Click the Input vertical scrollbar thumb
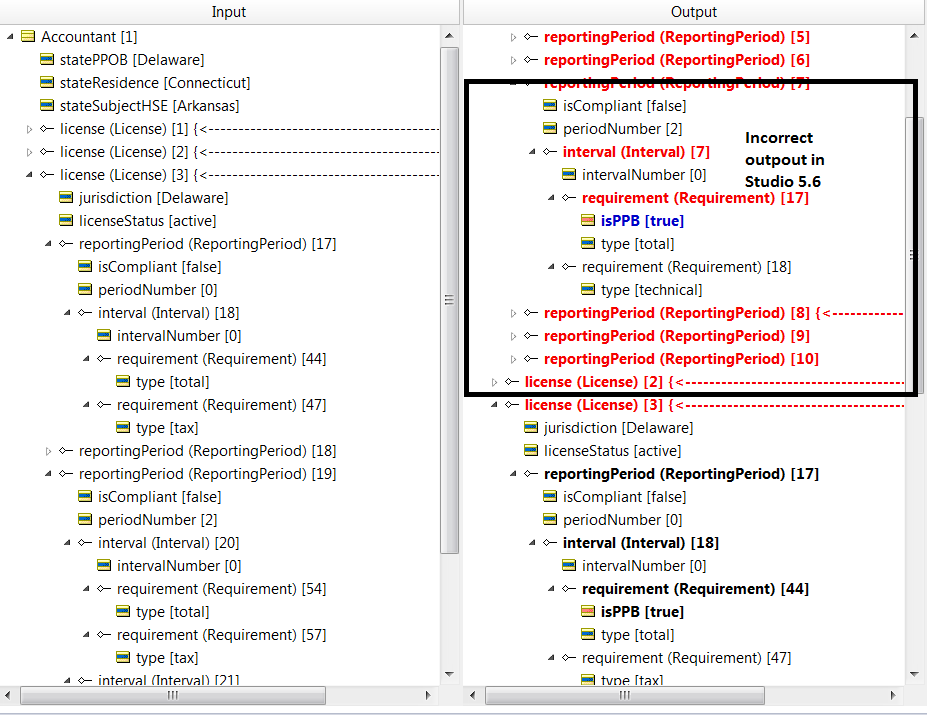Screen dimensions: 927x715 click(x=449, y=300)
